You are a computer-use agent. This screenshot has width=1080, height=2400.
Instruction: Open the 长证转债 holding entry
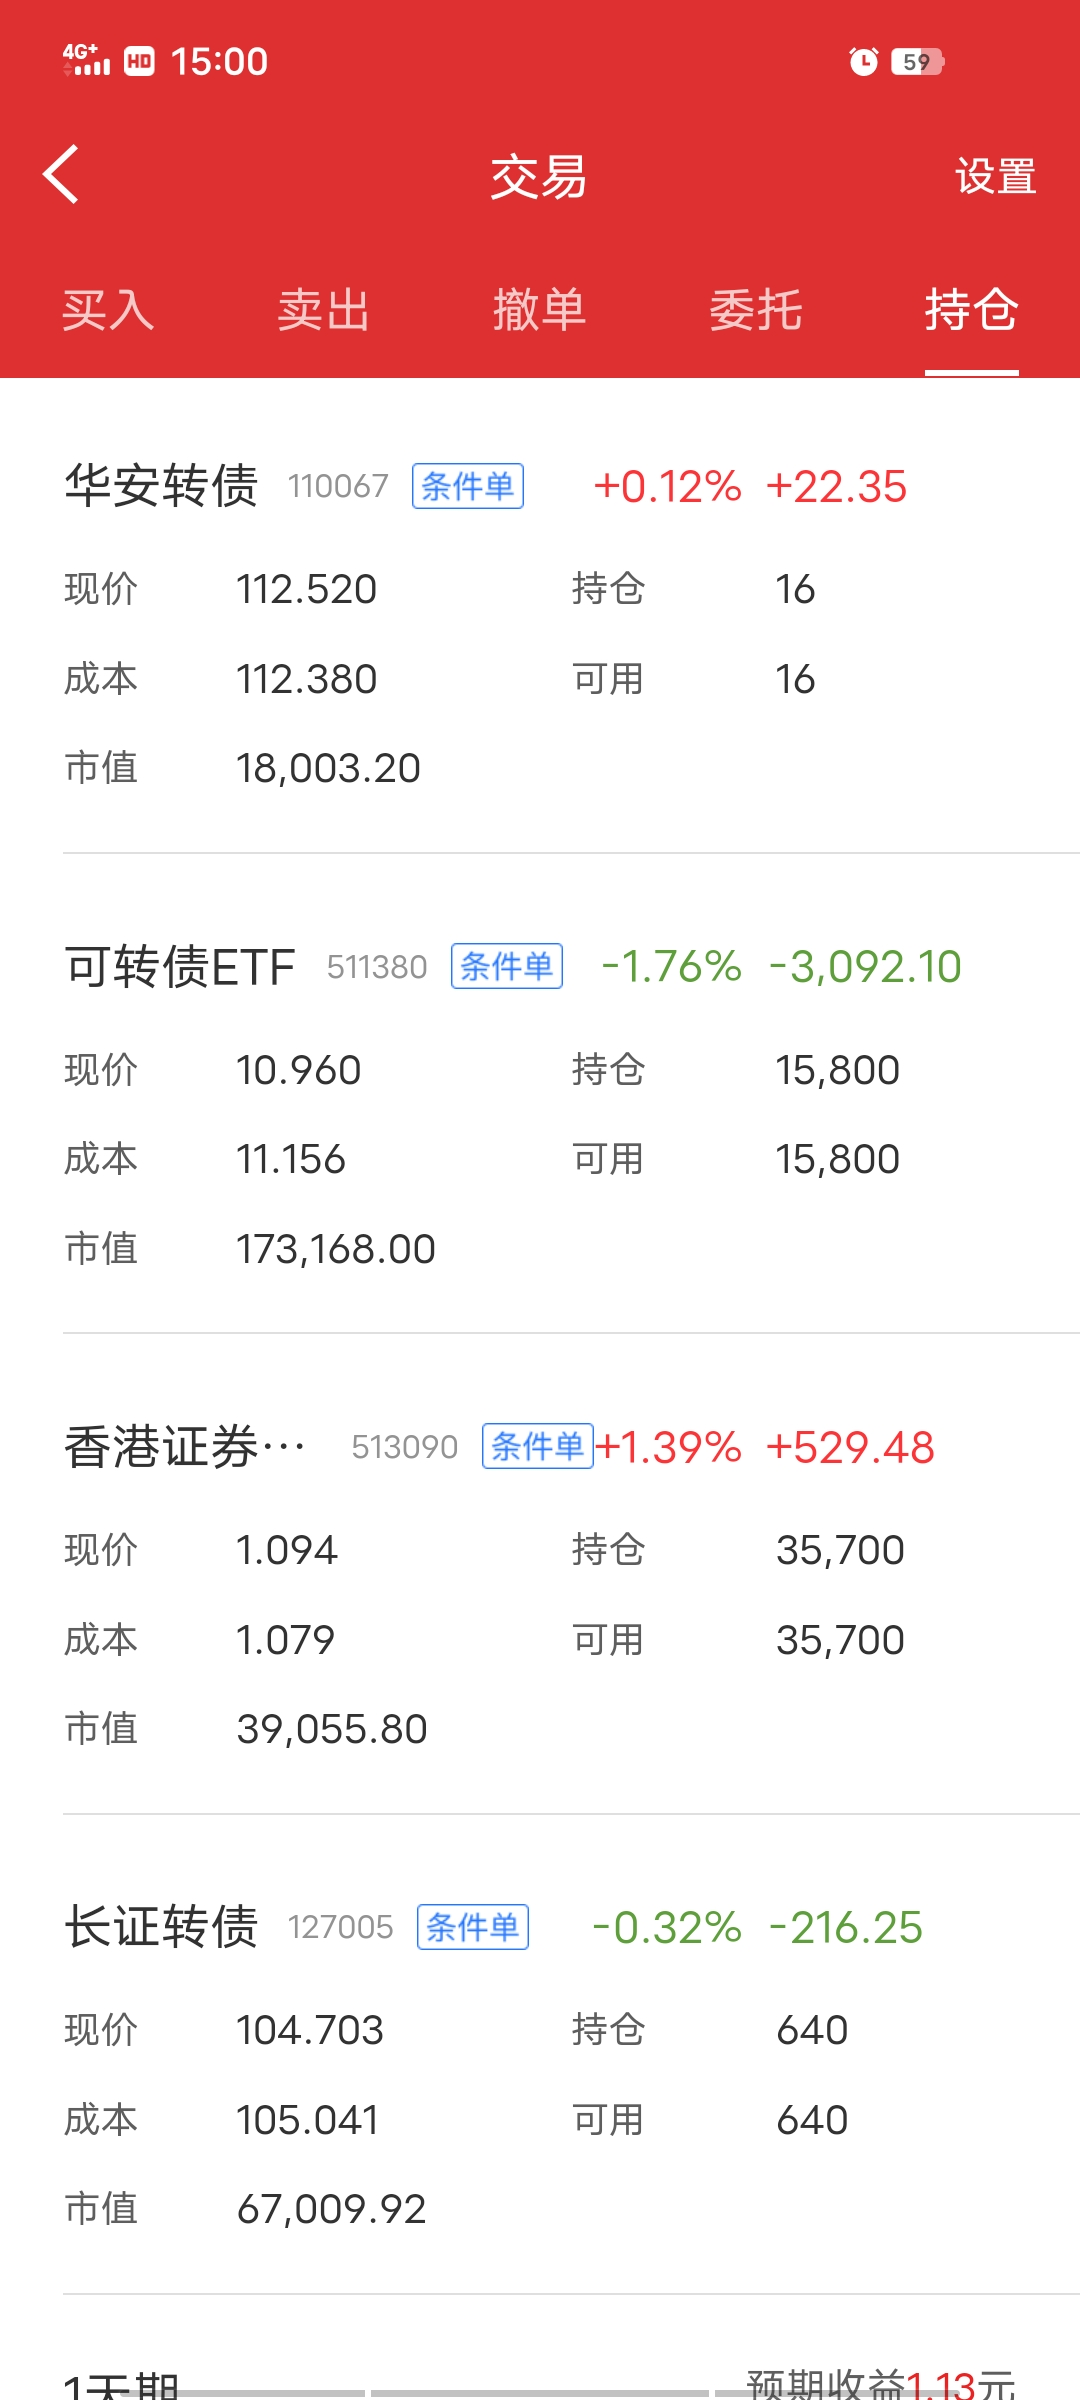click(162, 1927)
